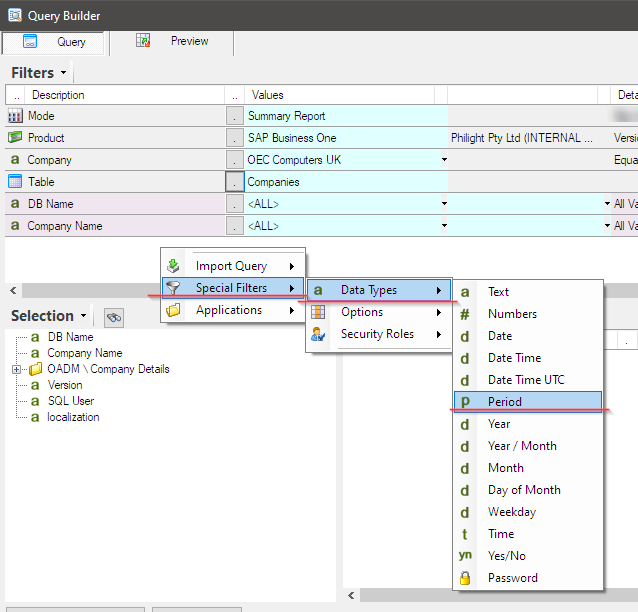Select DB Name in the Selection tree
This screenshot has height=612, width=638.
[x=70, y=337]
